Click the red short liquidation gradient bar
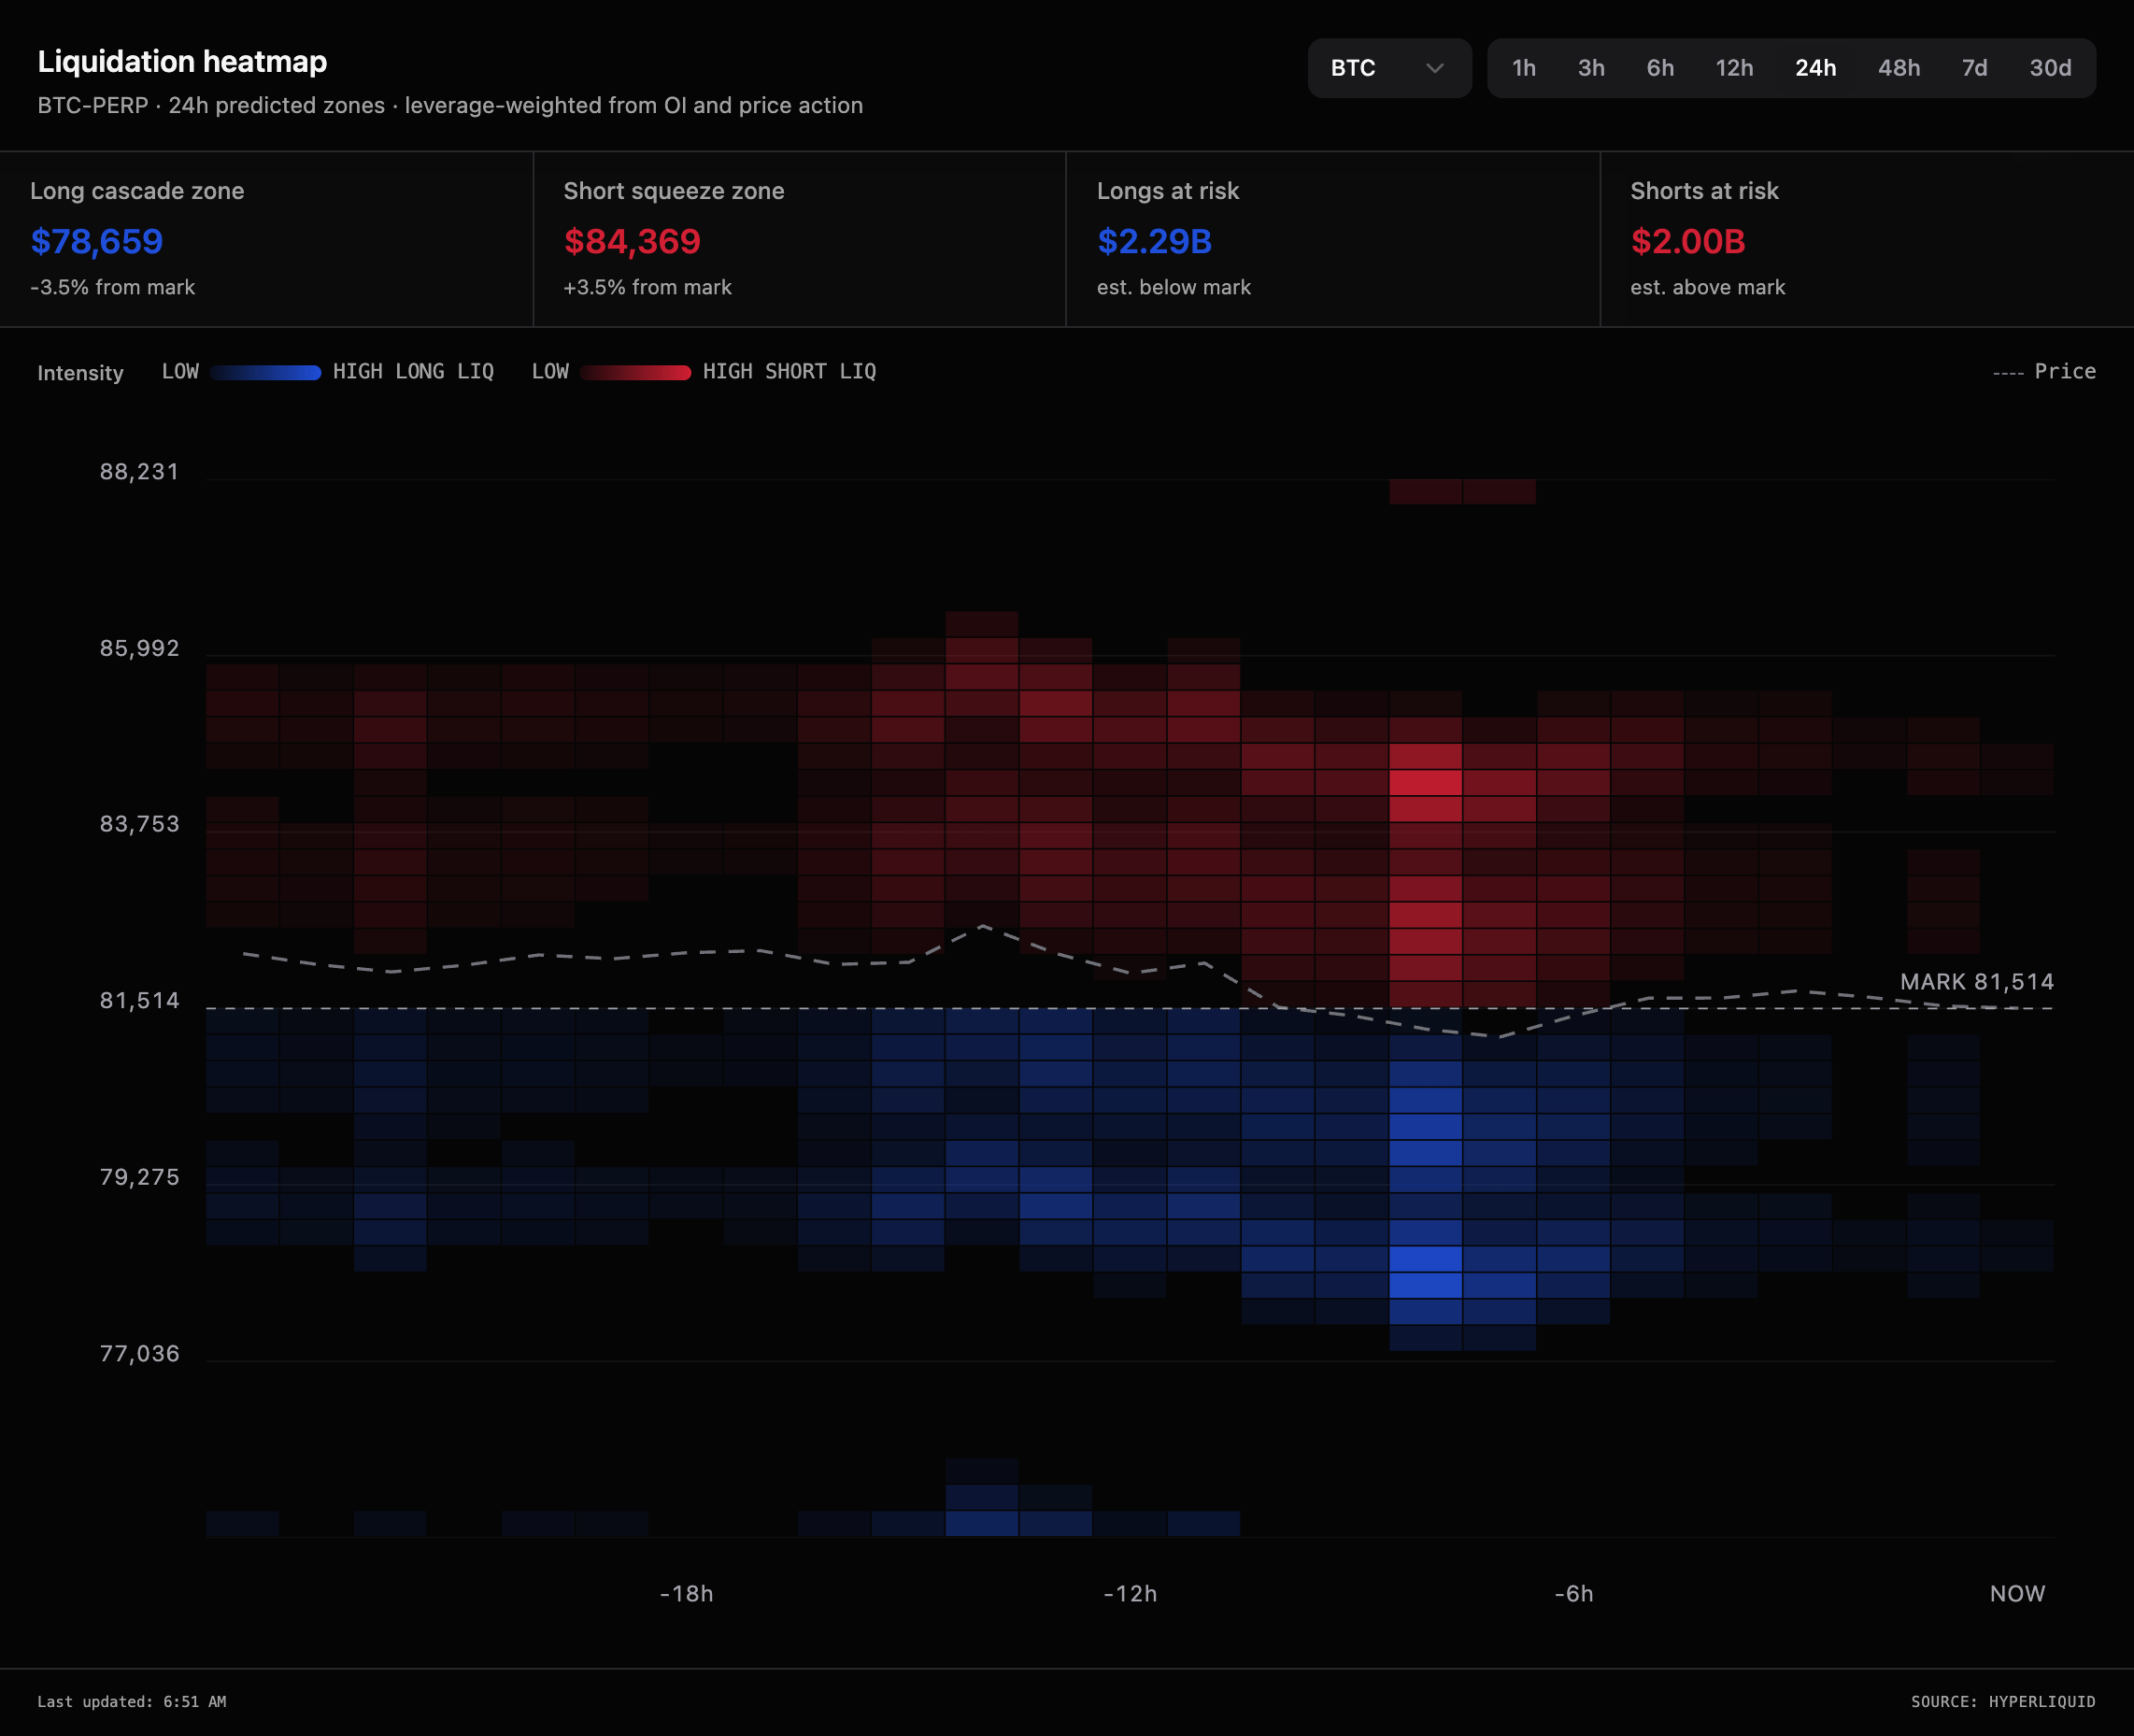2134x1736 pixels. (x=636, y=373)
